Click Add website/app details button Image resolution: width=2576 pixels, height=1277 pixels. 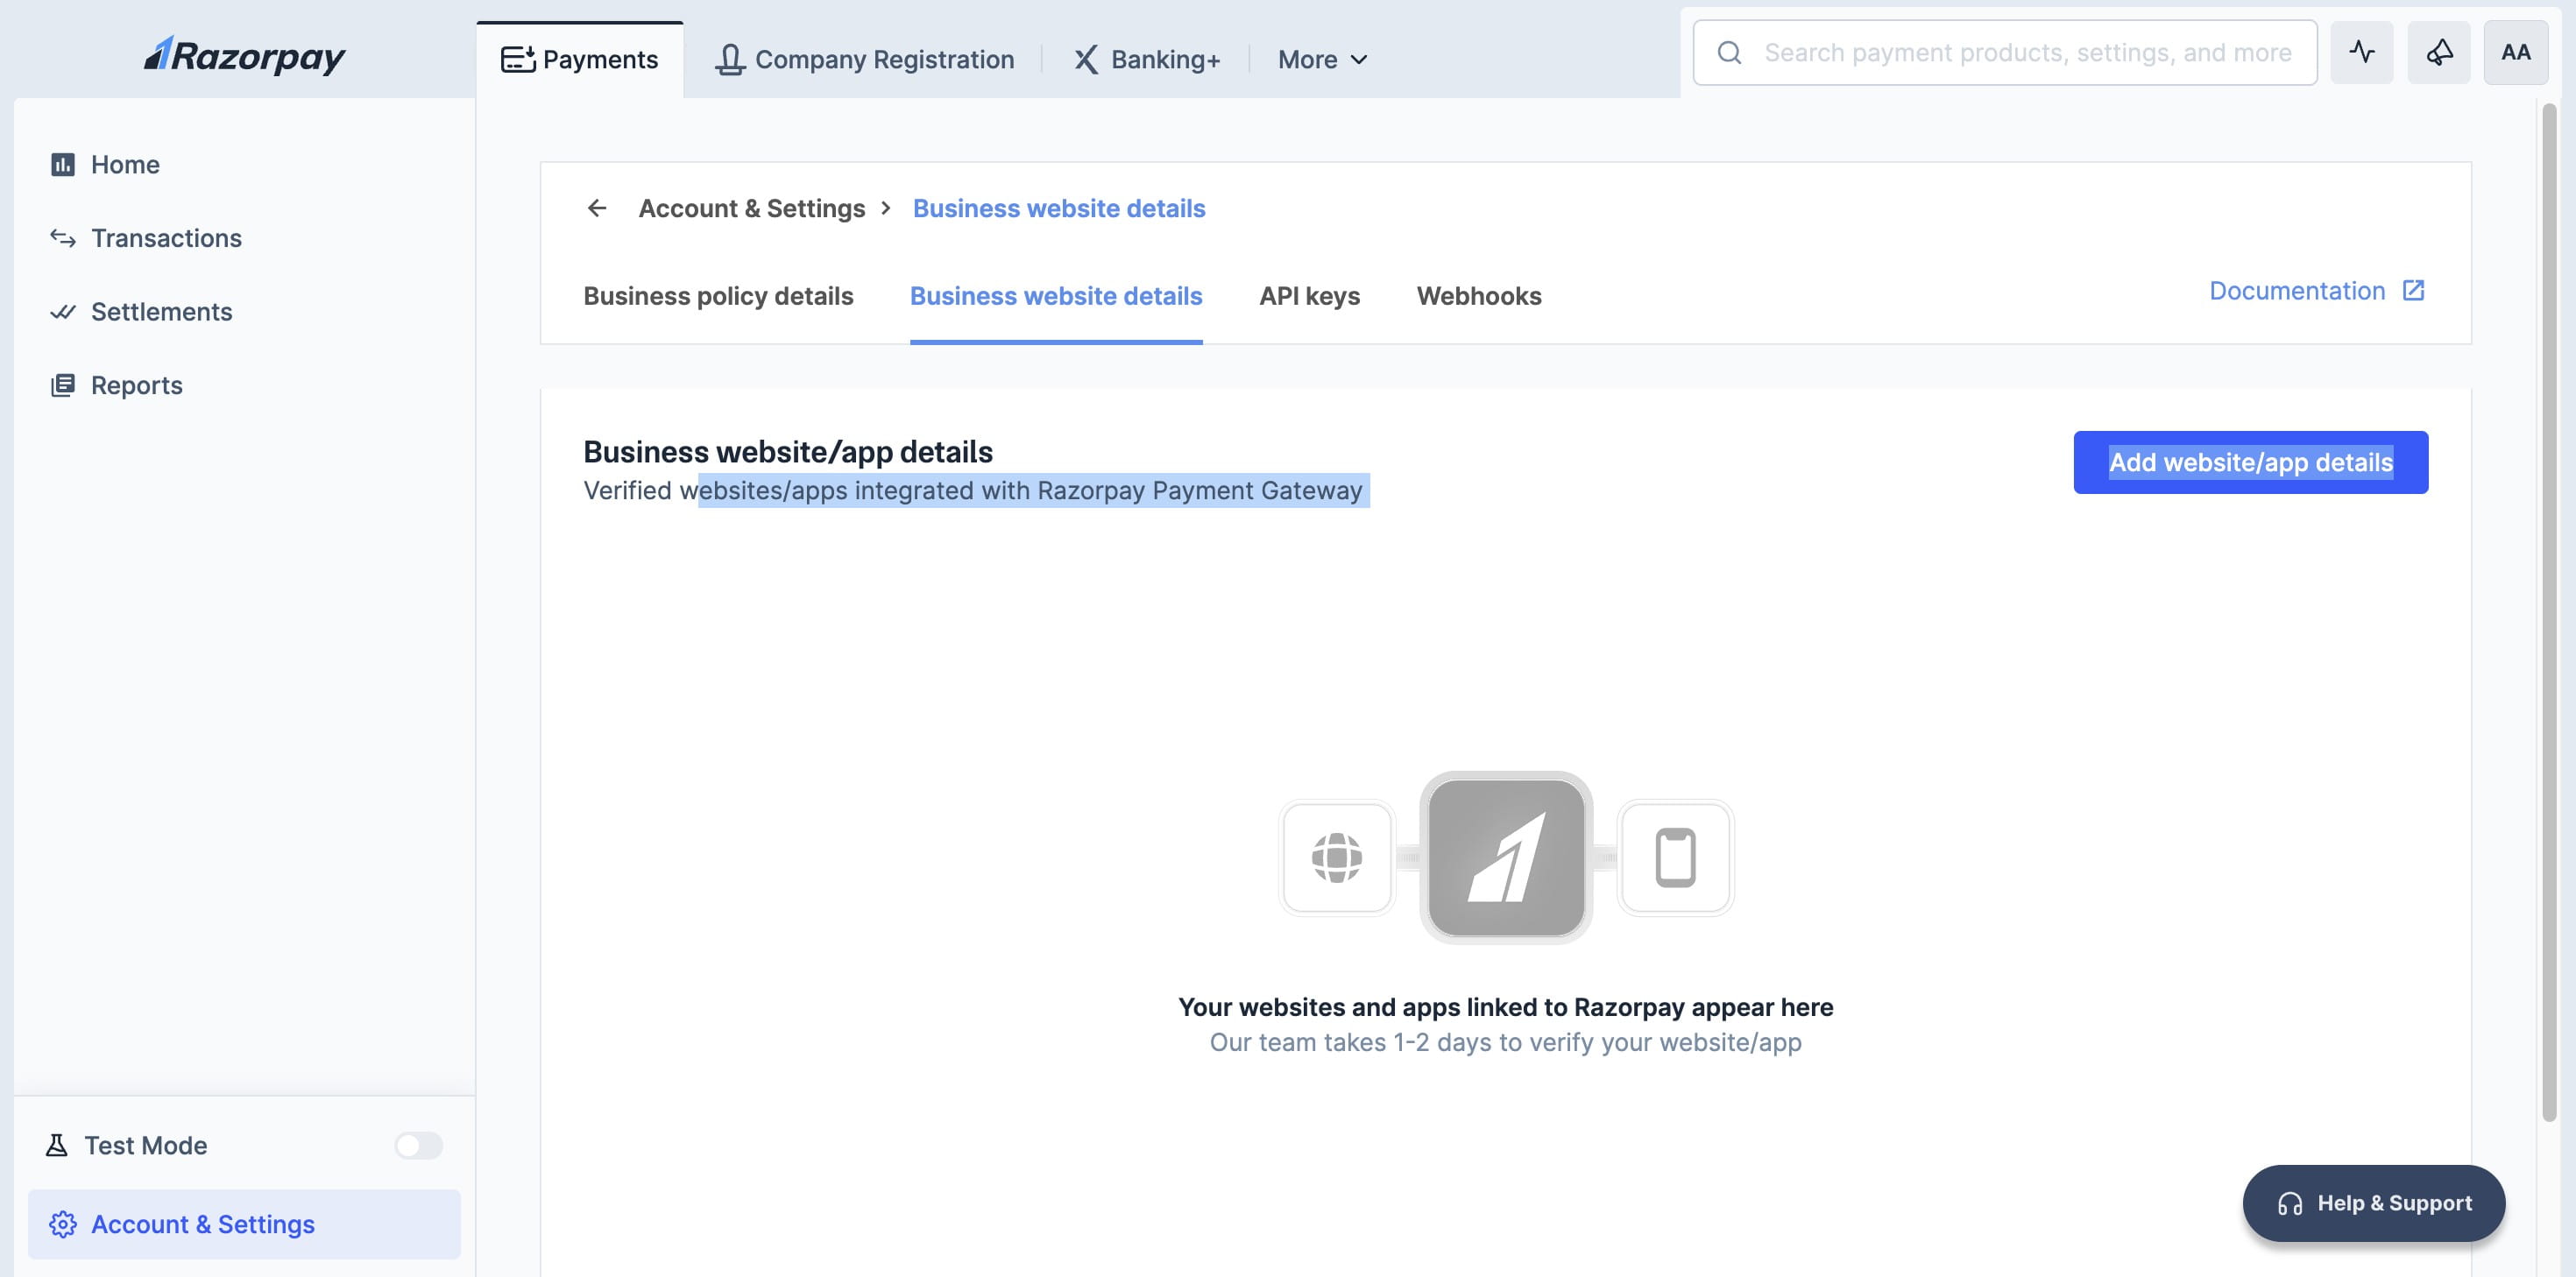(2250, 462)
